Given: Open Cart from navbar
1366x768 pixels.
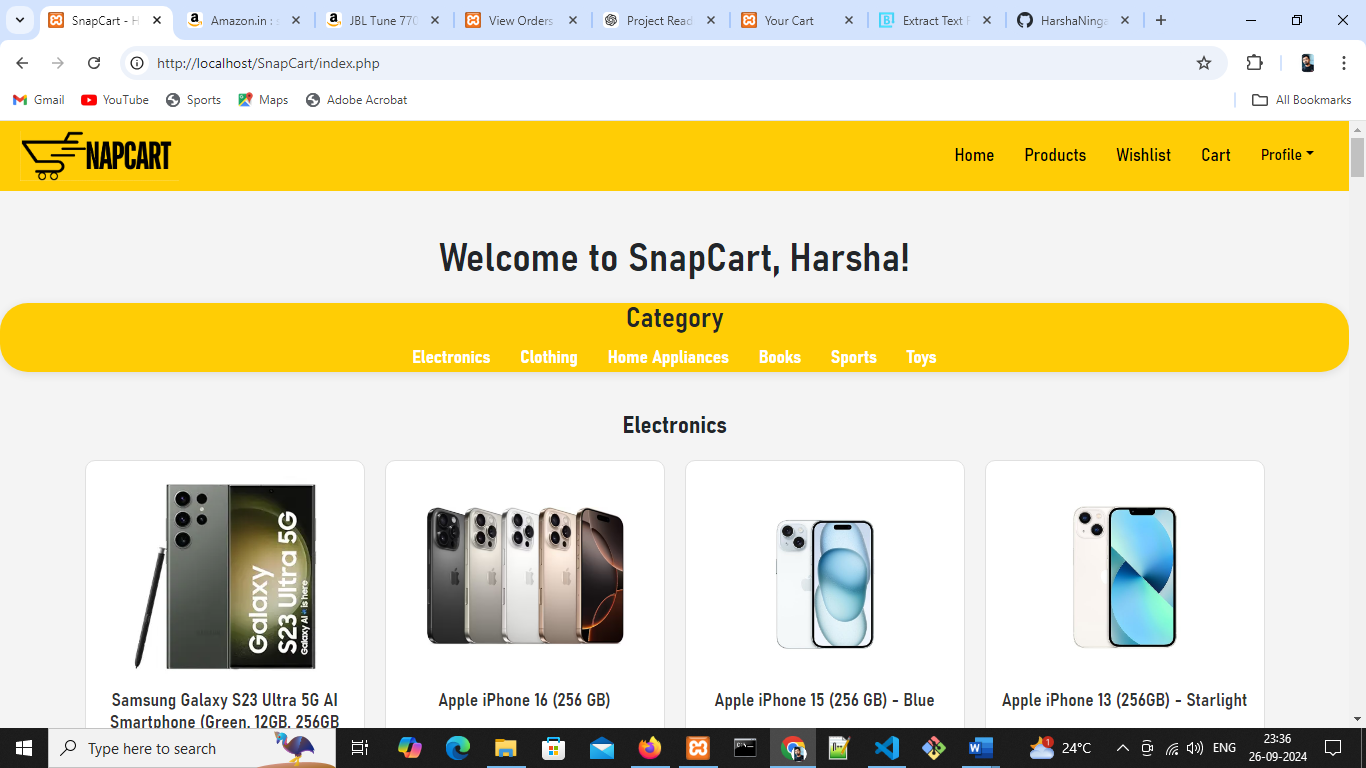Looking at the screenshot, I should (x=1216, y=155).
